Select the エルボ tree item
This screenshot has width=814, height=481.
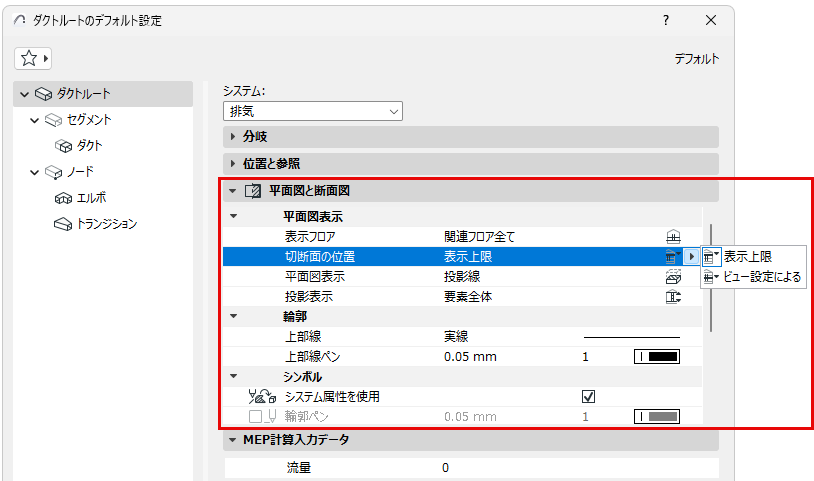(91, 198)
